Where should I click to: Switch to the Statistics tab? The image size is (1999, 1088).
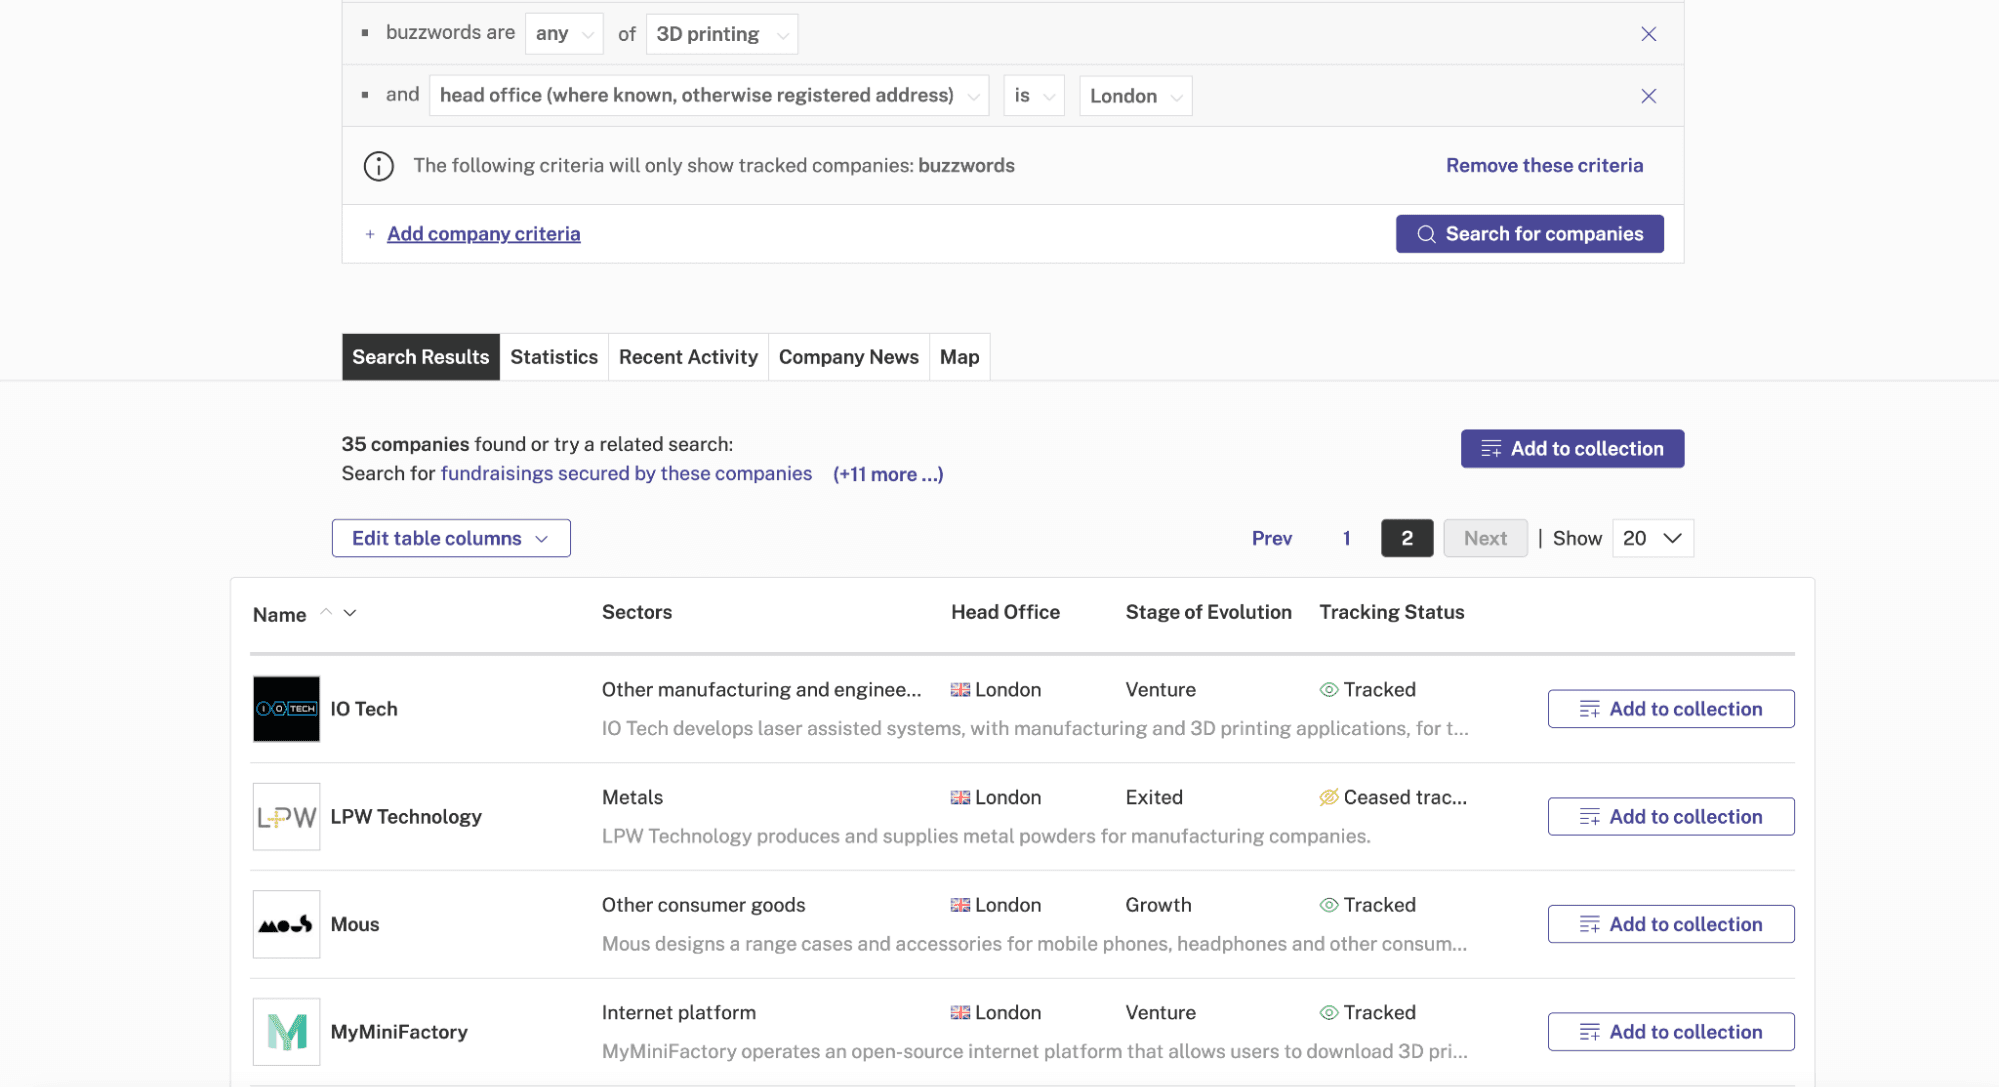(x=554, y=357)
